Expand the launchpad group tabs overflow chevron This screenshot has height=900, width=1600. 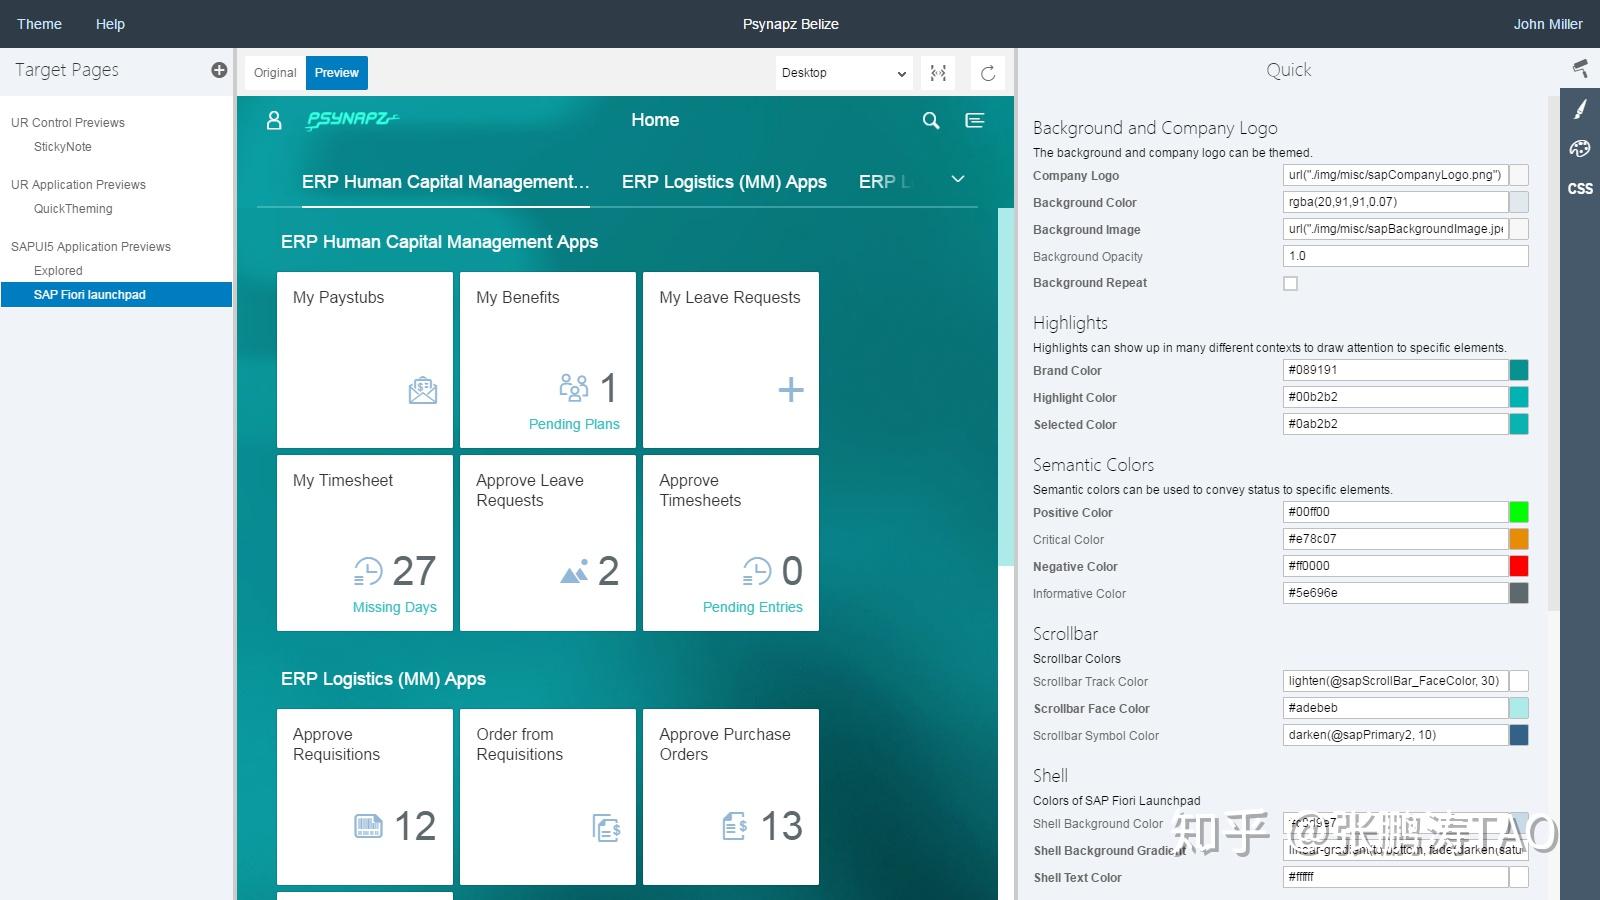click(x=958, y=180)
